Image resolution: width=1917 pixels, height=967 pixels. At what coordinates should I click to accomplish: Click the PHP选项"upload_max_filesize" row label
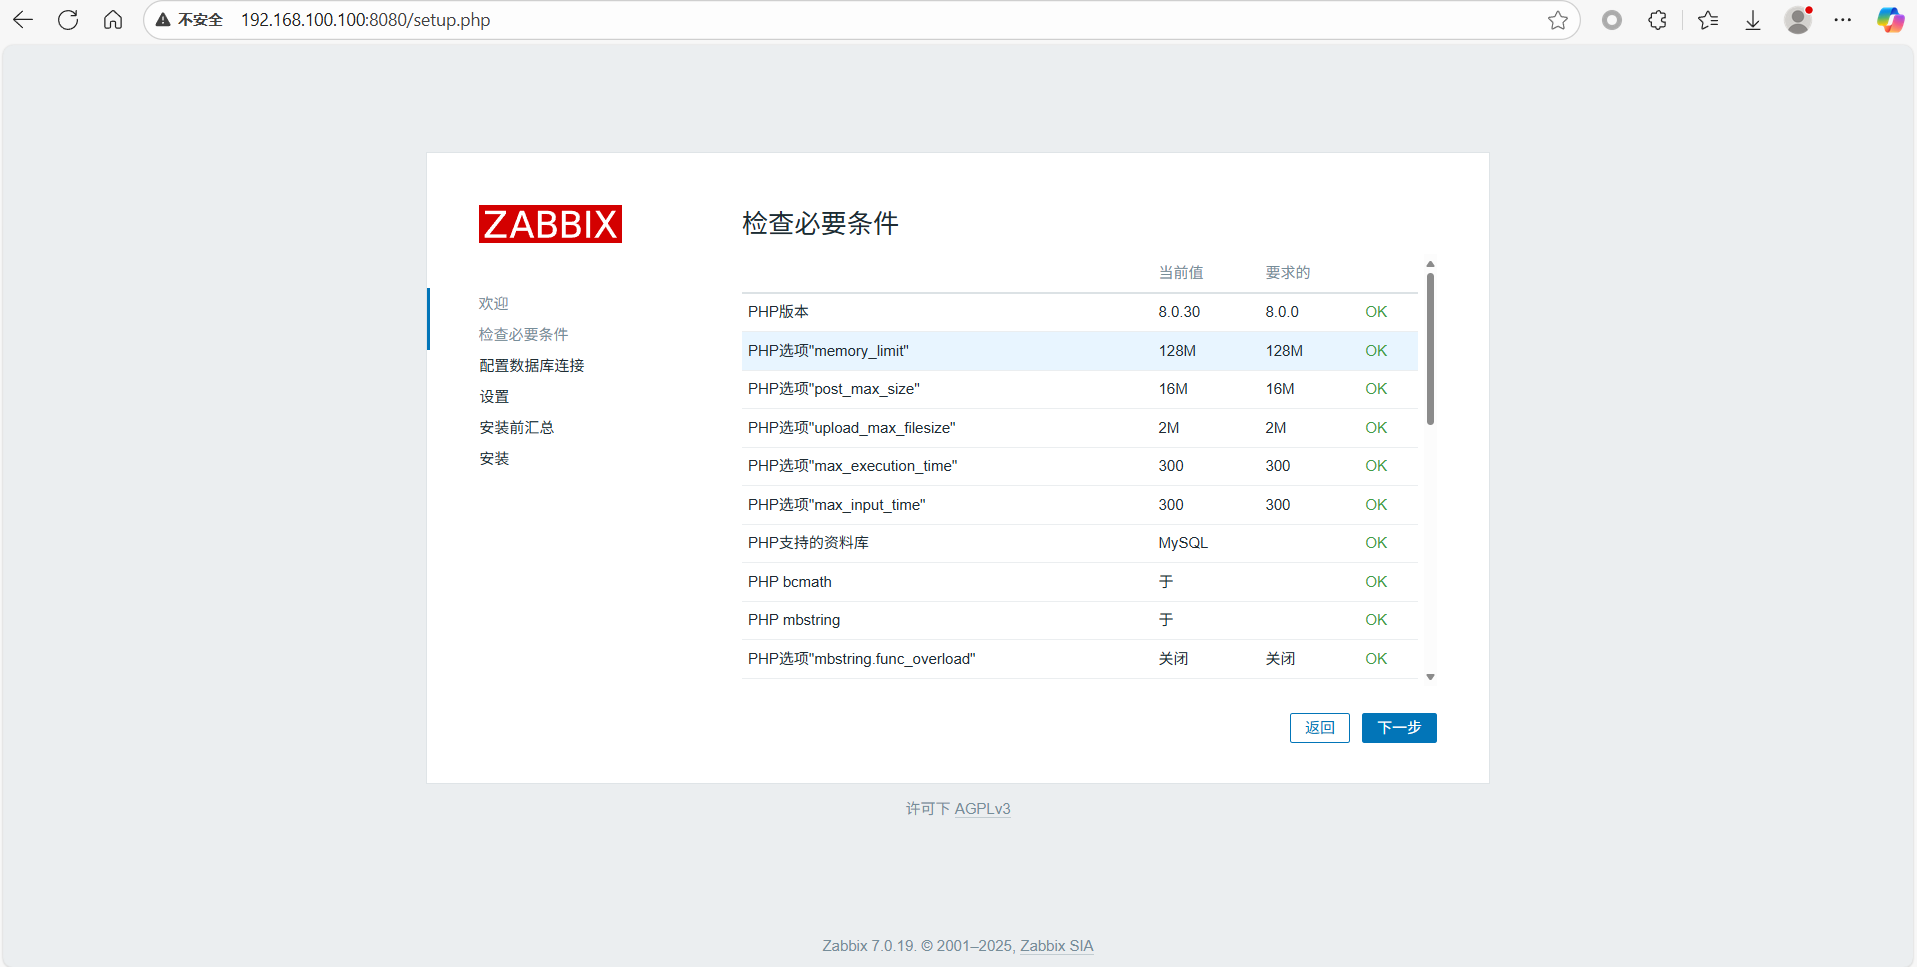click(851, 428)
